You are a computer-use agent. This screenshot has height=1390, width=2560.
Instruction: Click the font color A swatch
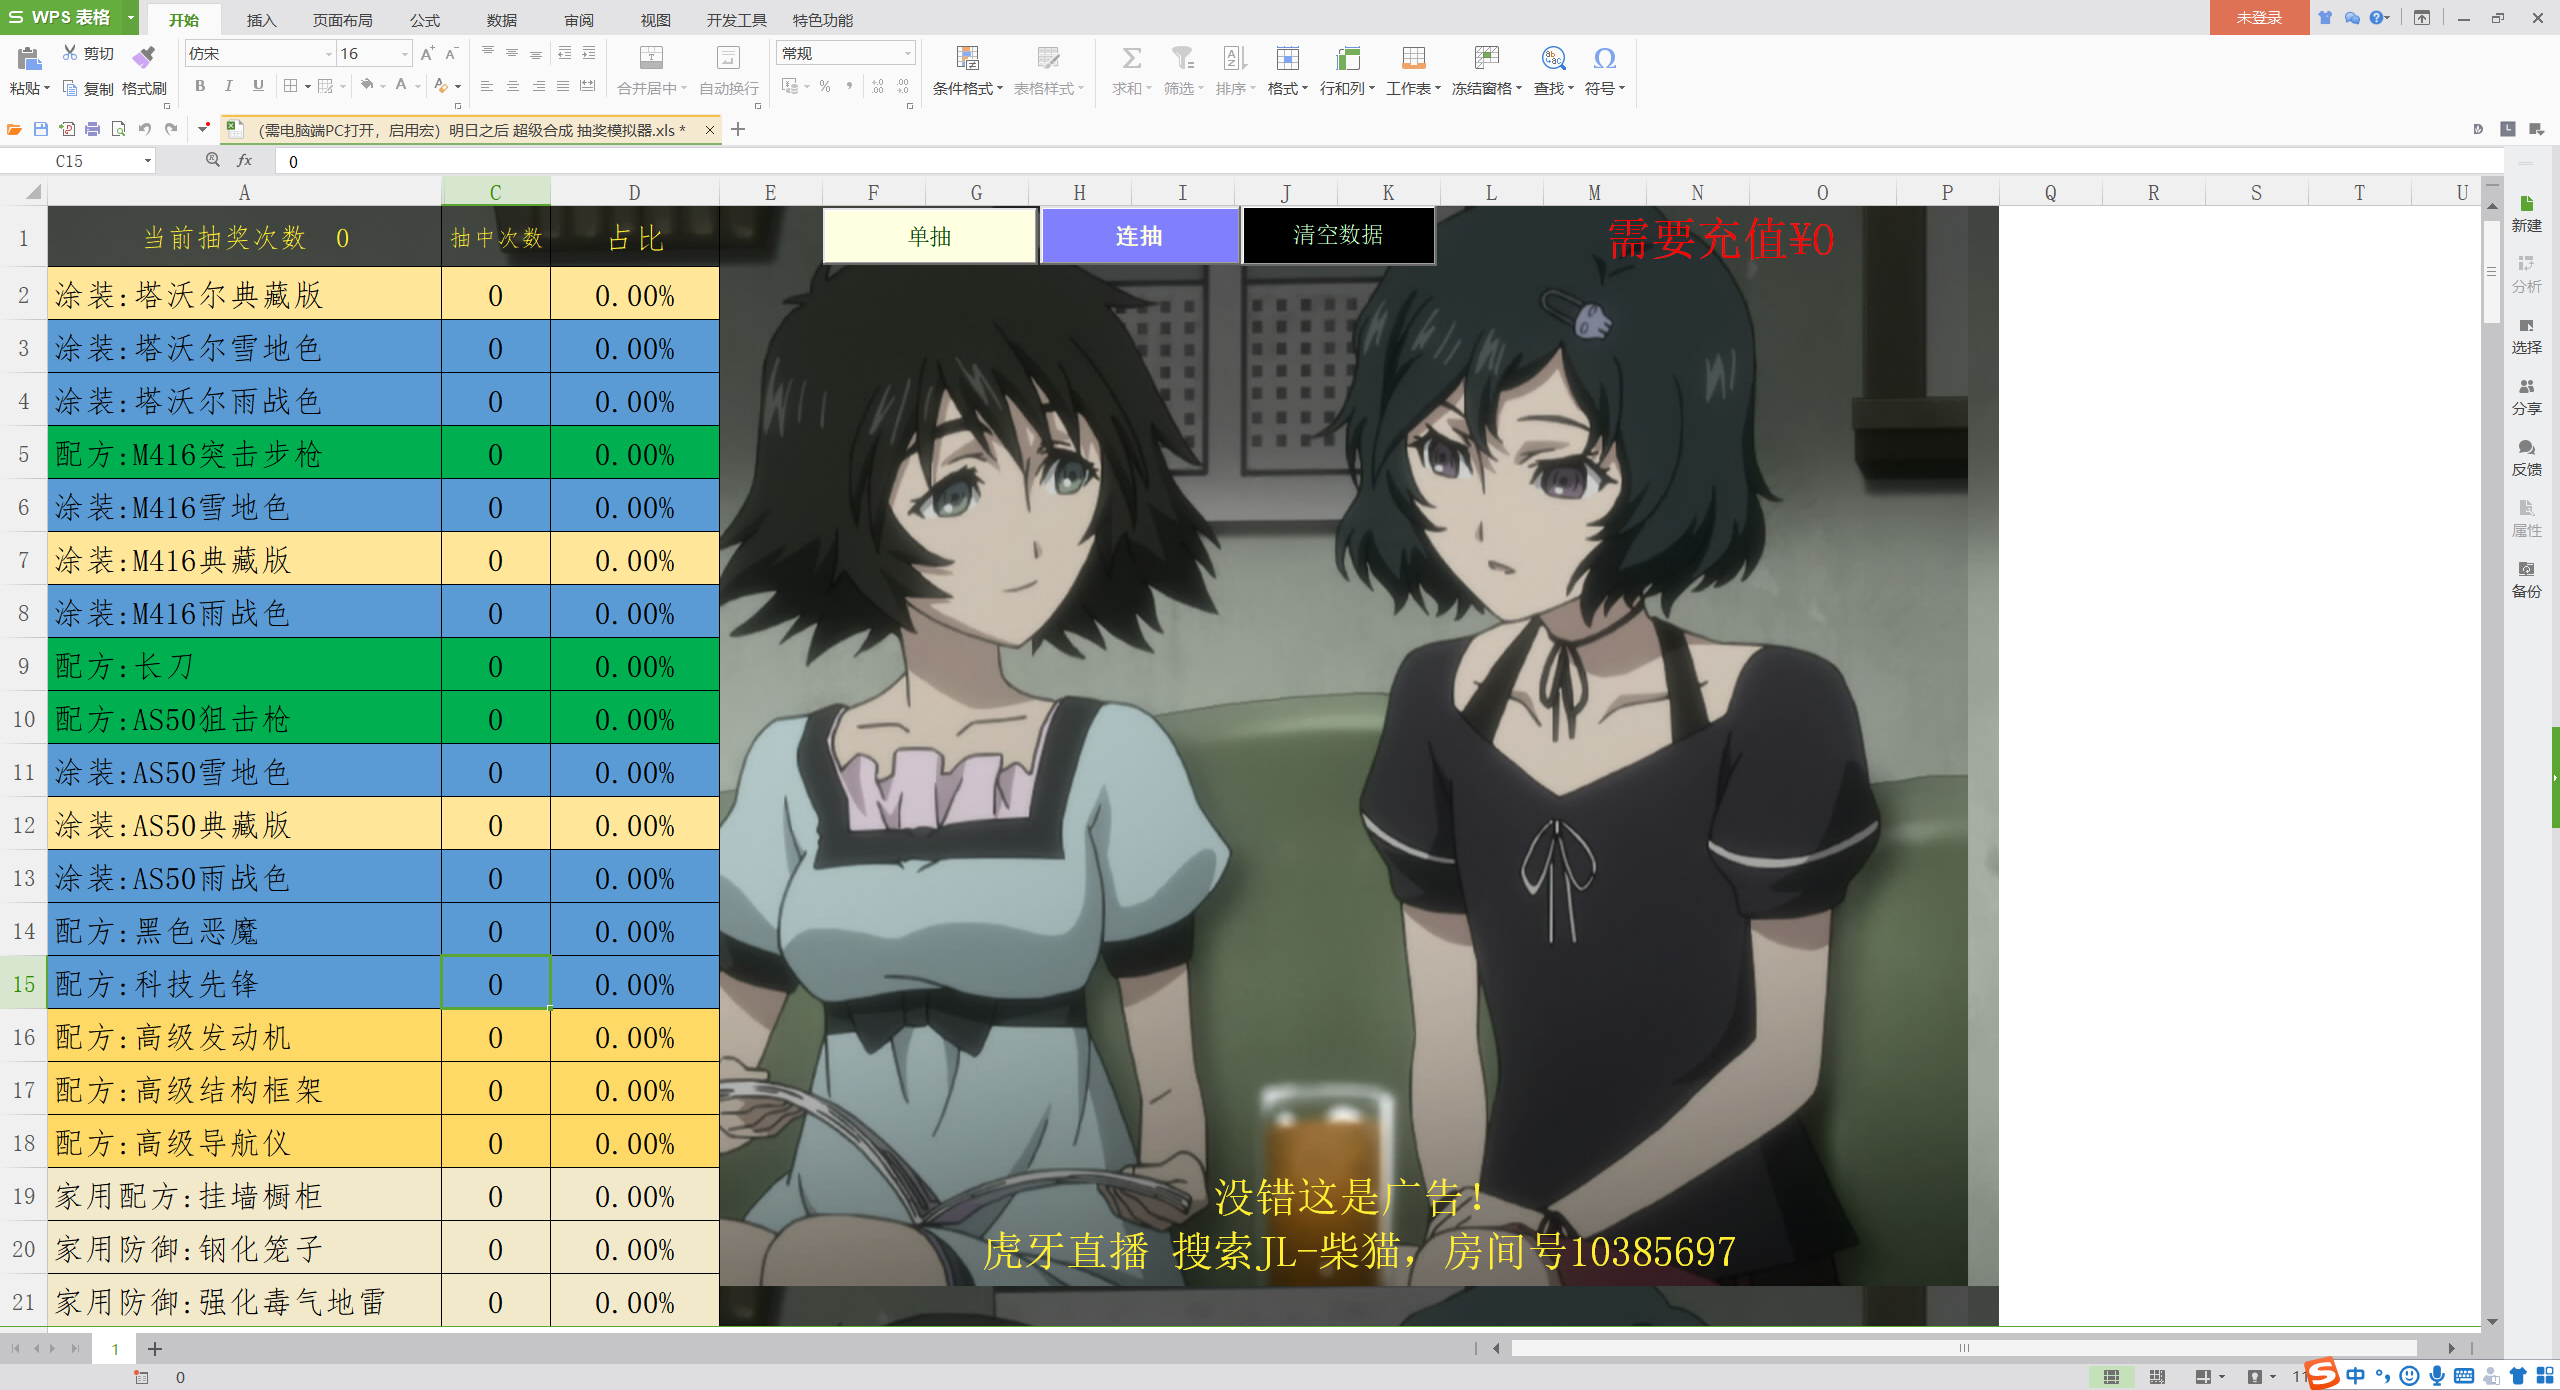(x=401, y=86)
